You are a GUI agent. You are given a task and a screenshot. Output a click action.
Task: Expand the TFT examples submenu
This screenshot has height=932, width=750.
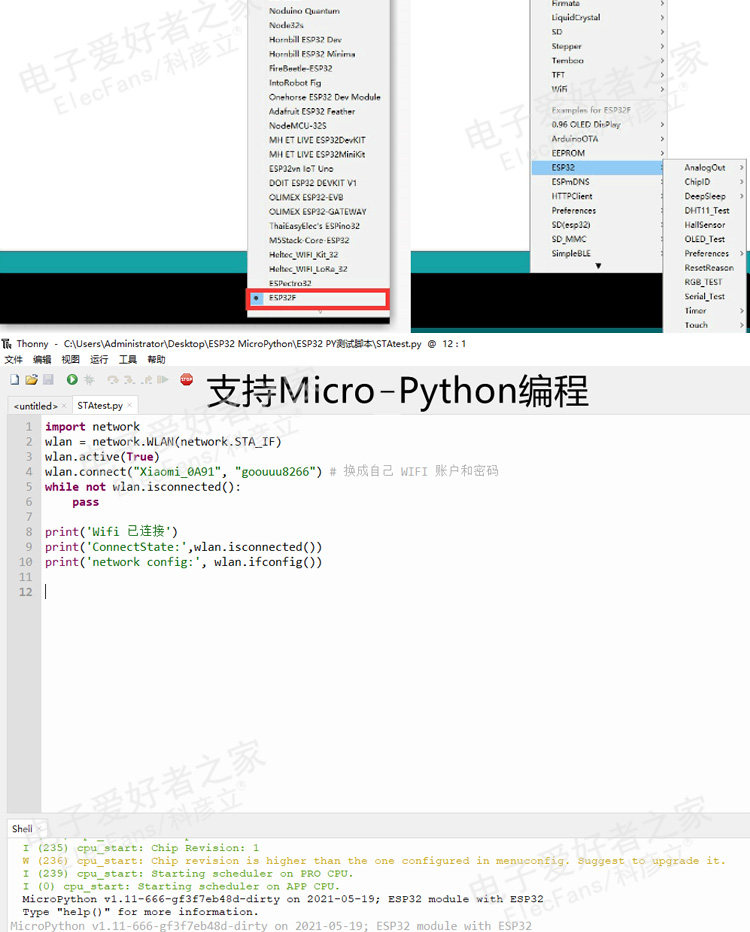pos(597,75)
